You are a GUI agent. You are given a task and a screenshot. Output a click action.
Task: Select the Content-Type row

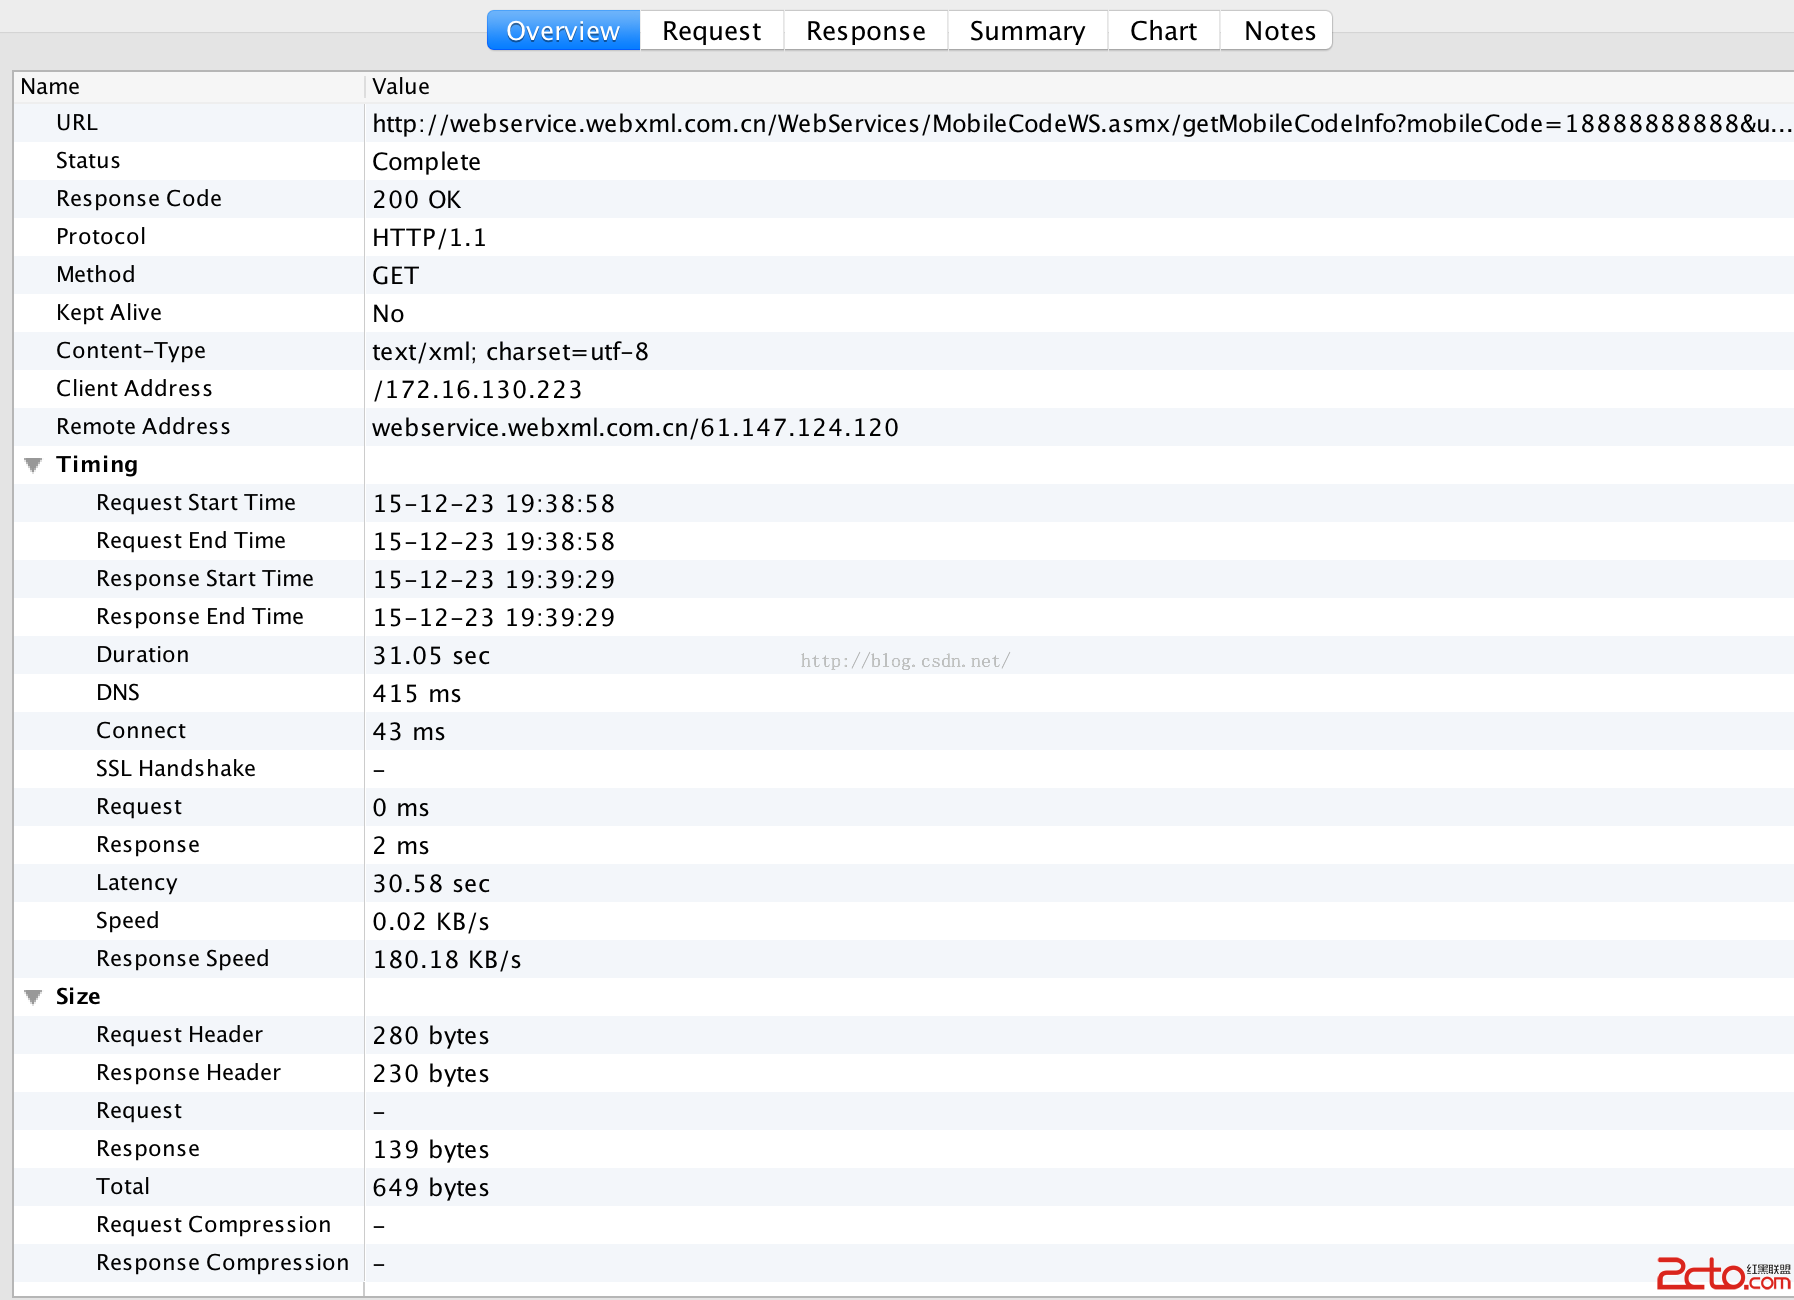131,351
